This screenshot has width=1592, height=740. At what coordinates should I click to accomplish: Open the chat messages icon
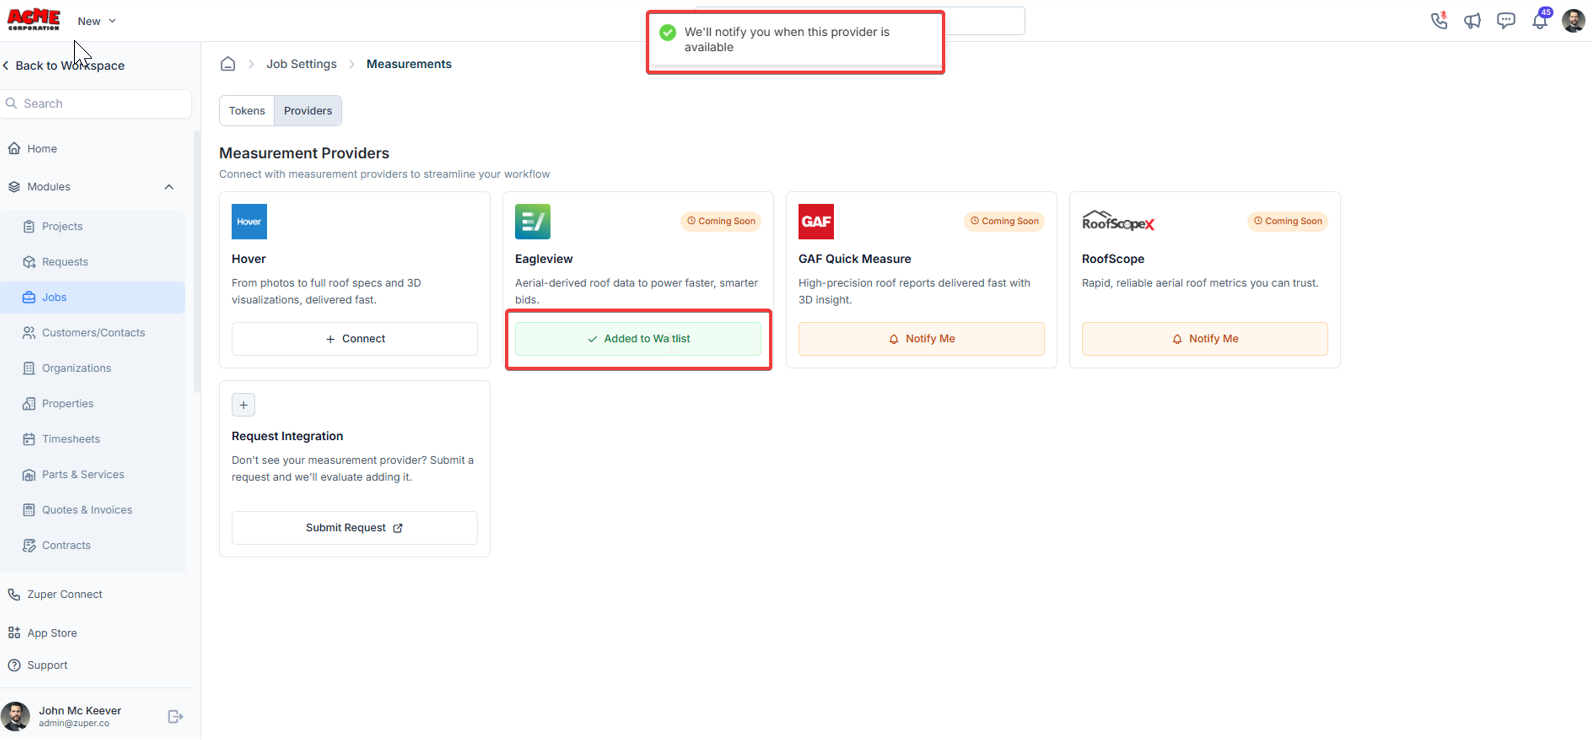point(1506,21)
